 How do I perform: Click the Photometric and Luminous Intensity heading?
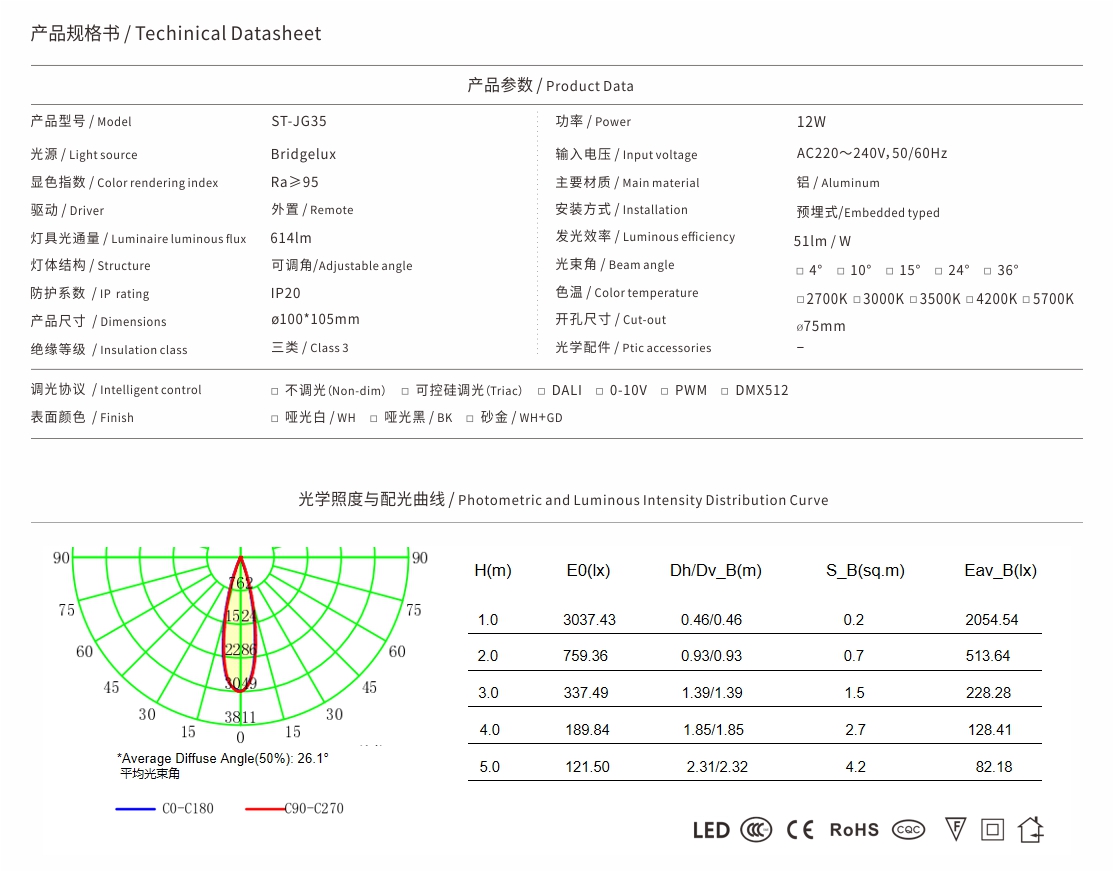coord(563,500)
